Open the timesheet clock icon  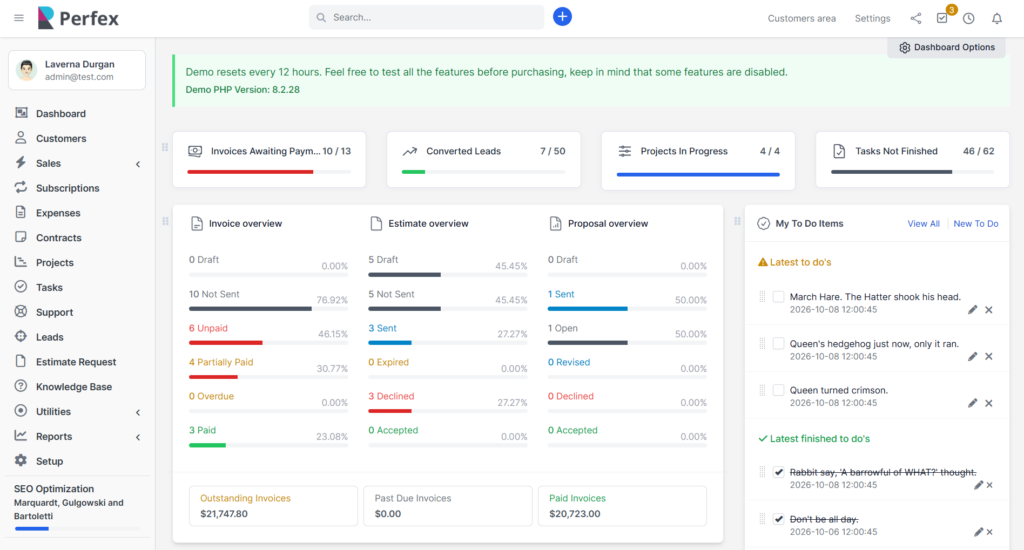[968, 18]
